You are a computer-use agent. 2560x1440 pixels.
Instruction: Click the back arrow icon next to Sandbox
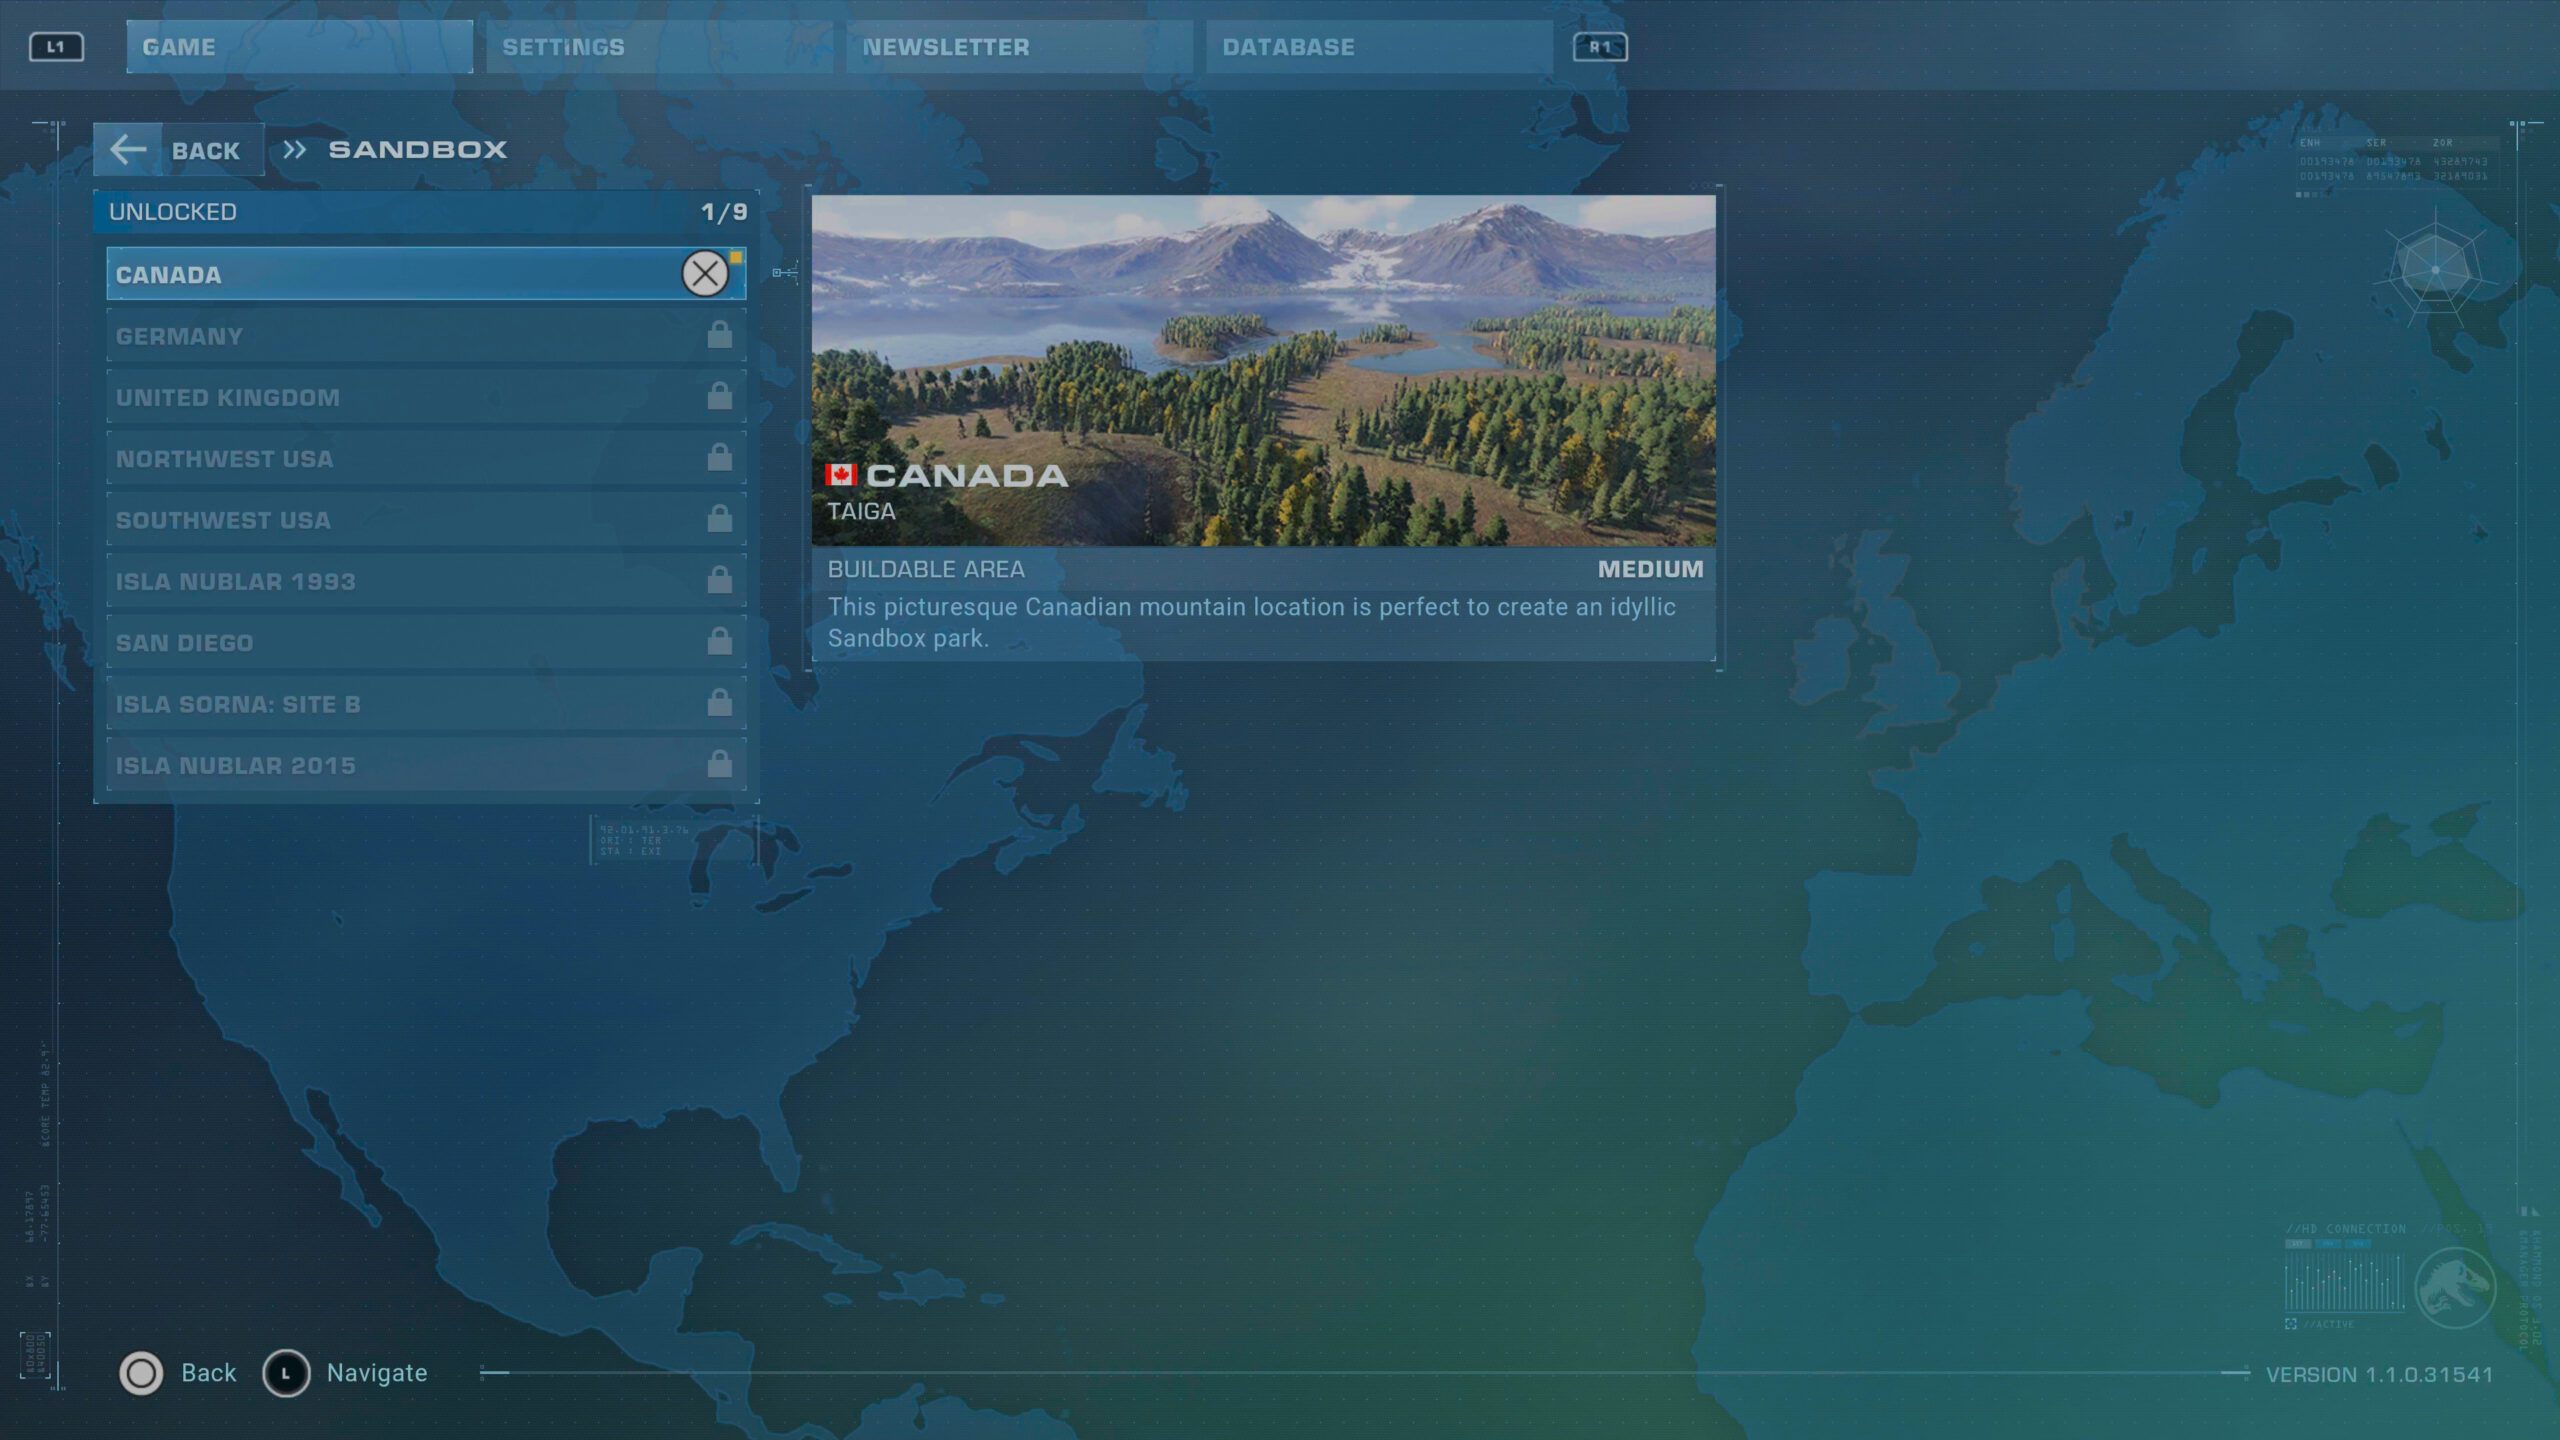click(131, 149)
